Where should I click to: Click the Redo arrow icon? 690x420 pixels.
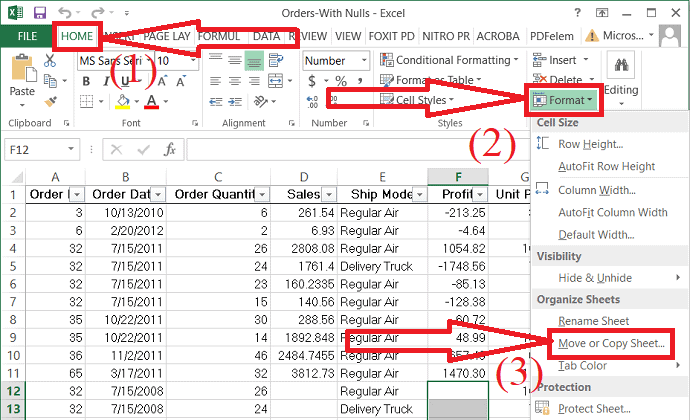98,13
